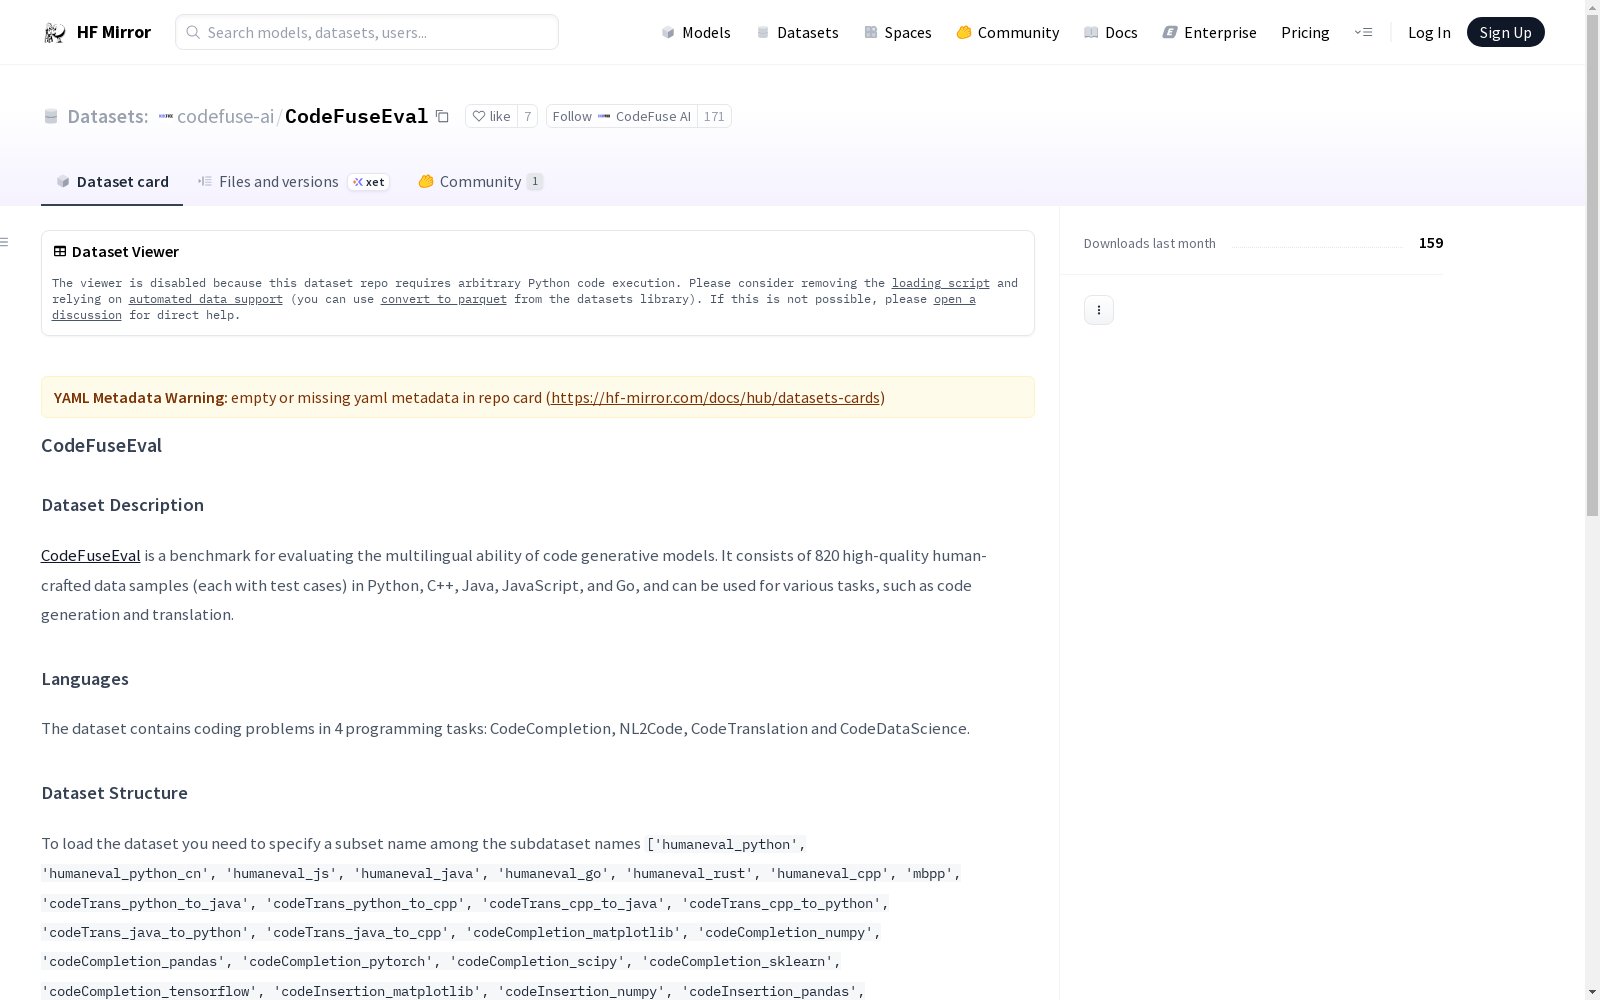This screenshot has width=1600, height=1000.
Task: Like the CodeFuseEval dataset
Action: pos(491,116)
